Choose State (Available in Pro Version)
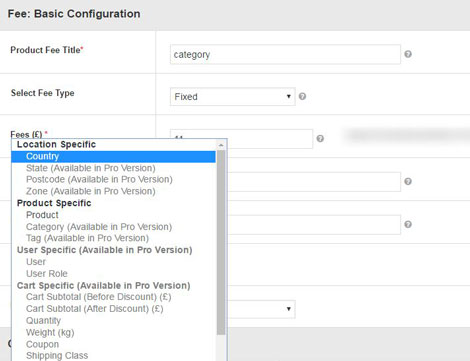Viewport: 470px width, 361px height. (91, 168)
